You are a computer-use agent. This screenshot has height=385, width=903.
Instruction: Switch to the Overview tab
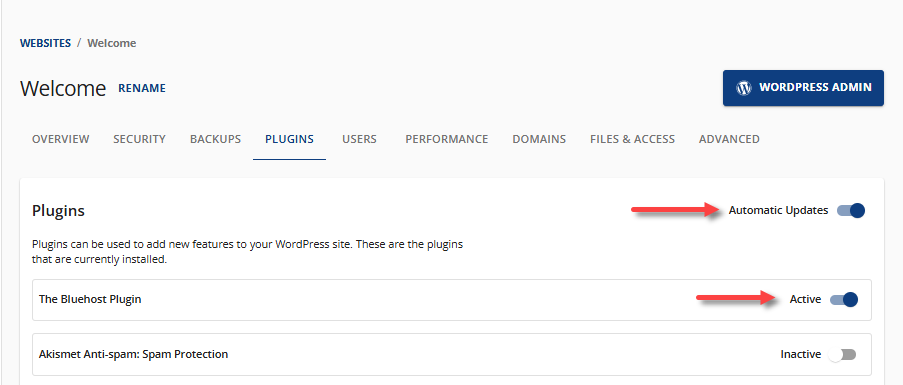(60, 139)
